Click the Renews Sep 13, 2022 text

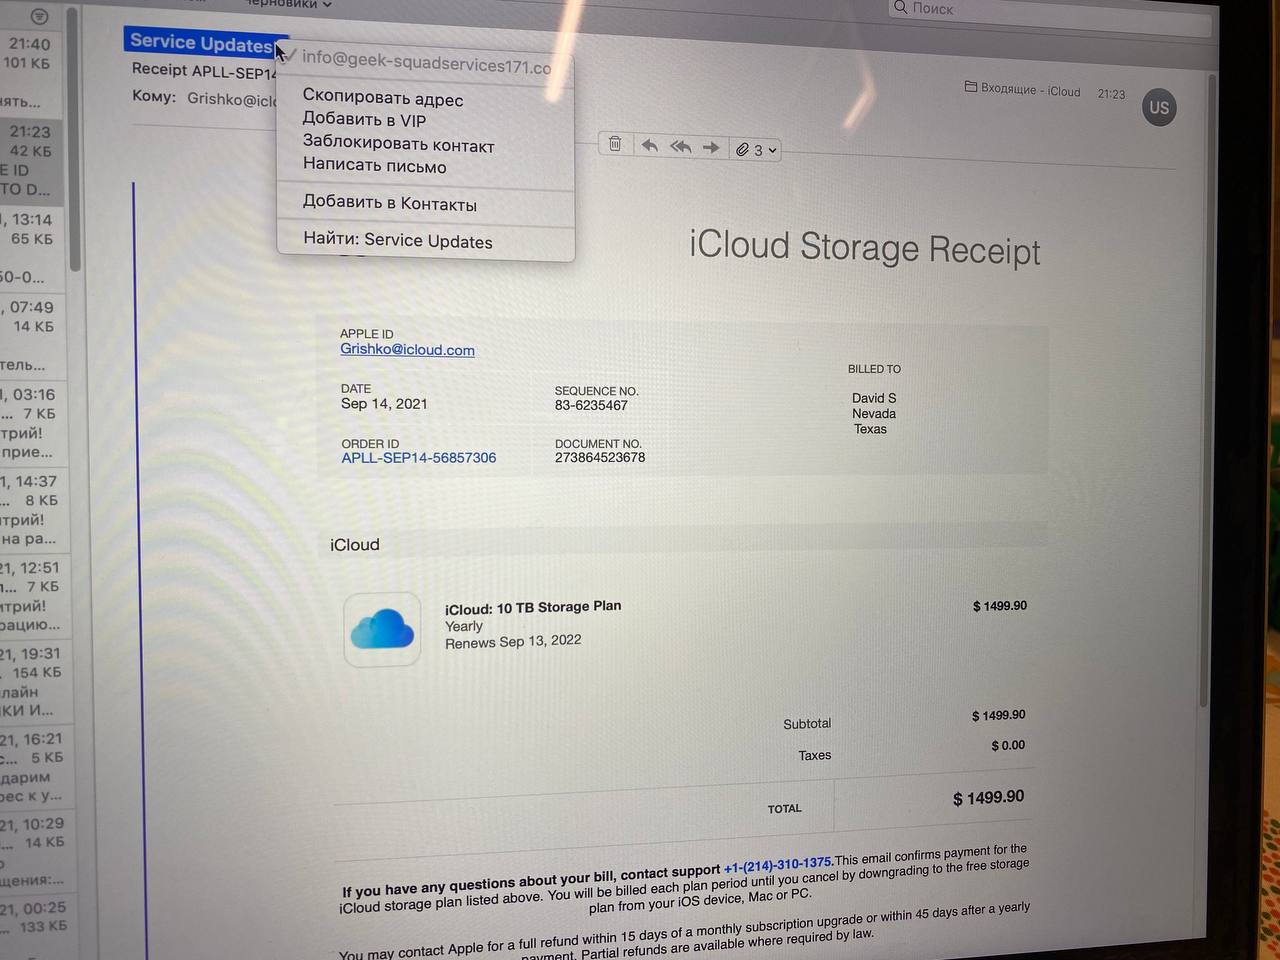coord(513,641)
